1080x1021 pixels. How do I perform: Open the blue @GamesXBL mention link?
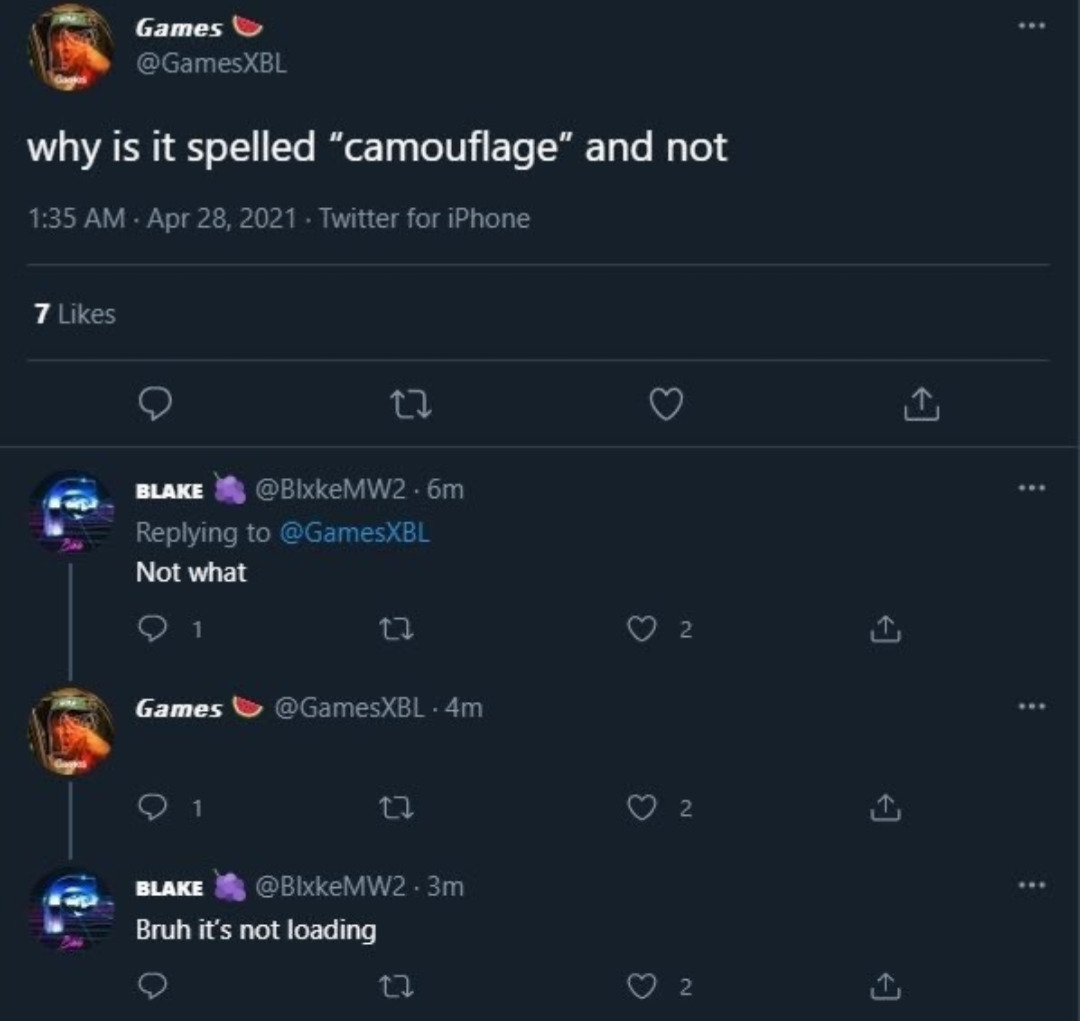(x=353, y=532)
